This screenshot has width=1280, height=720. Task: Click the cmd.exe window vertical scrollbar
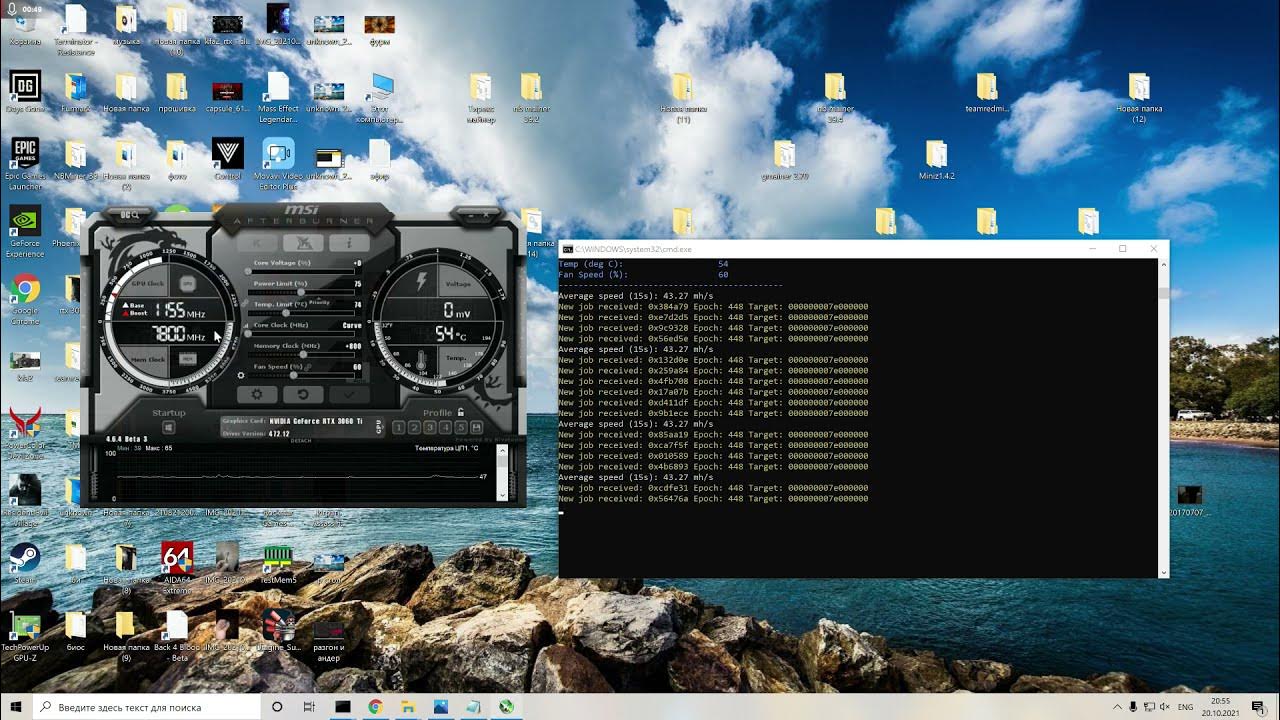pyautogui.click(x=1163, y=417)
